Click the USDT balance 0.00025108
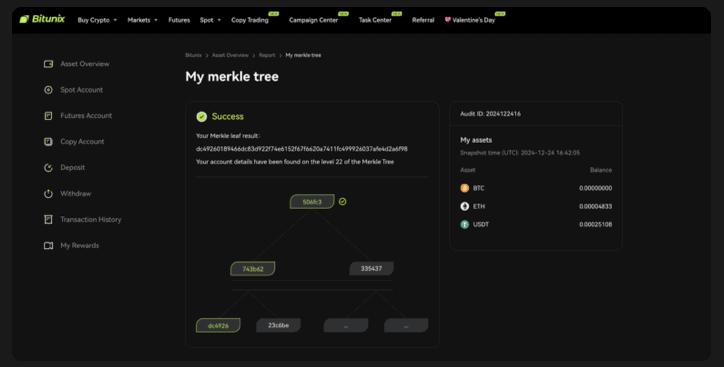 (x=596, y=224)
